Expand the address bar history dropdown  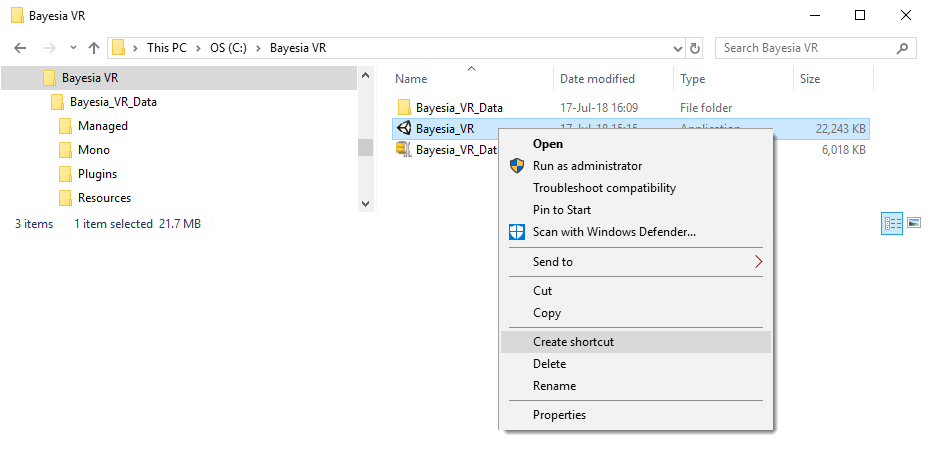(x=677, y=48)
